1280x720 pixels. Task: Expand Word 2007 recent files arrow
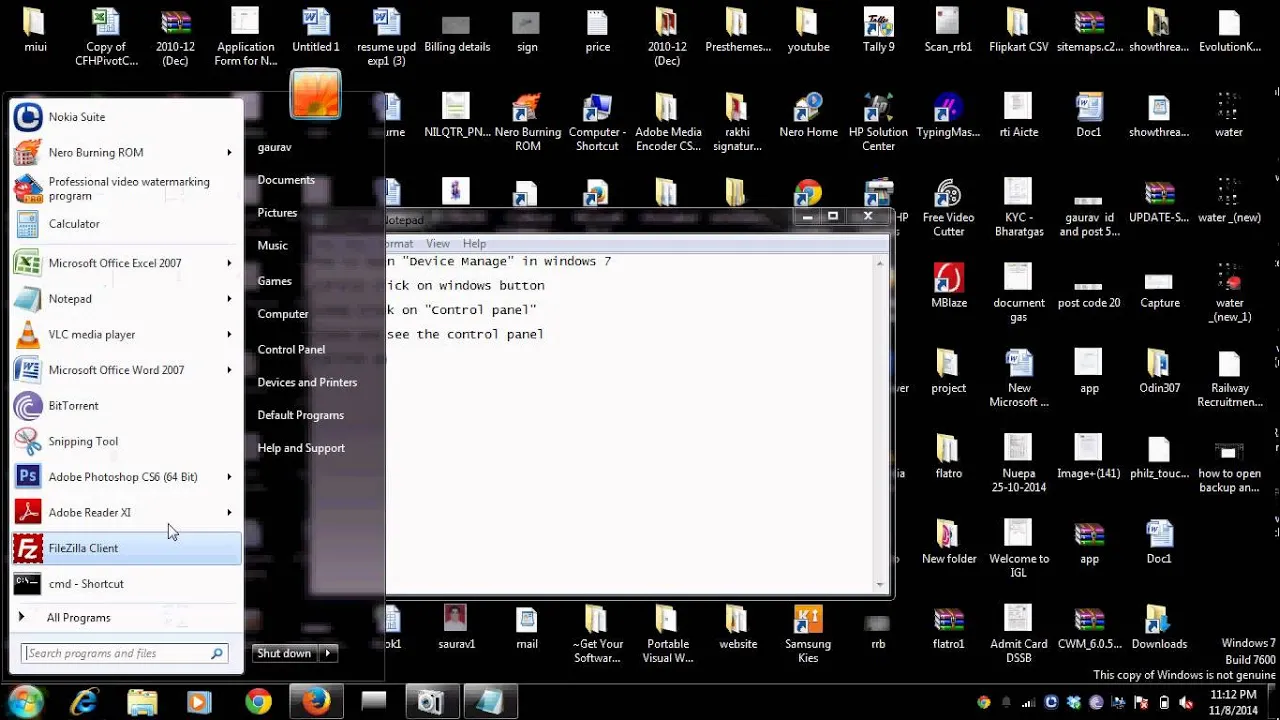tap(229, 370)
